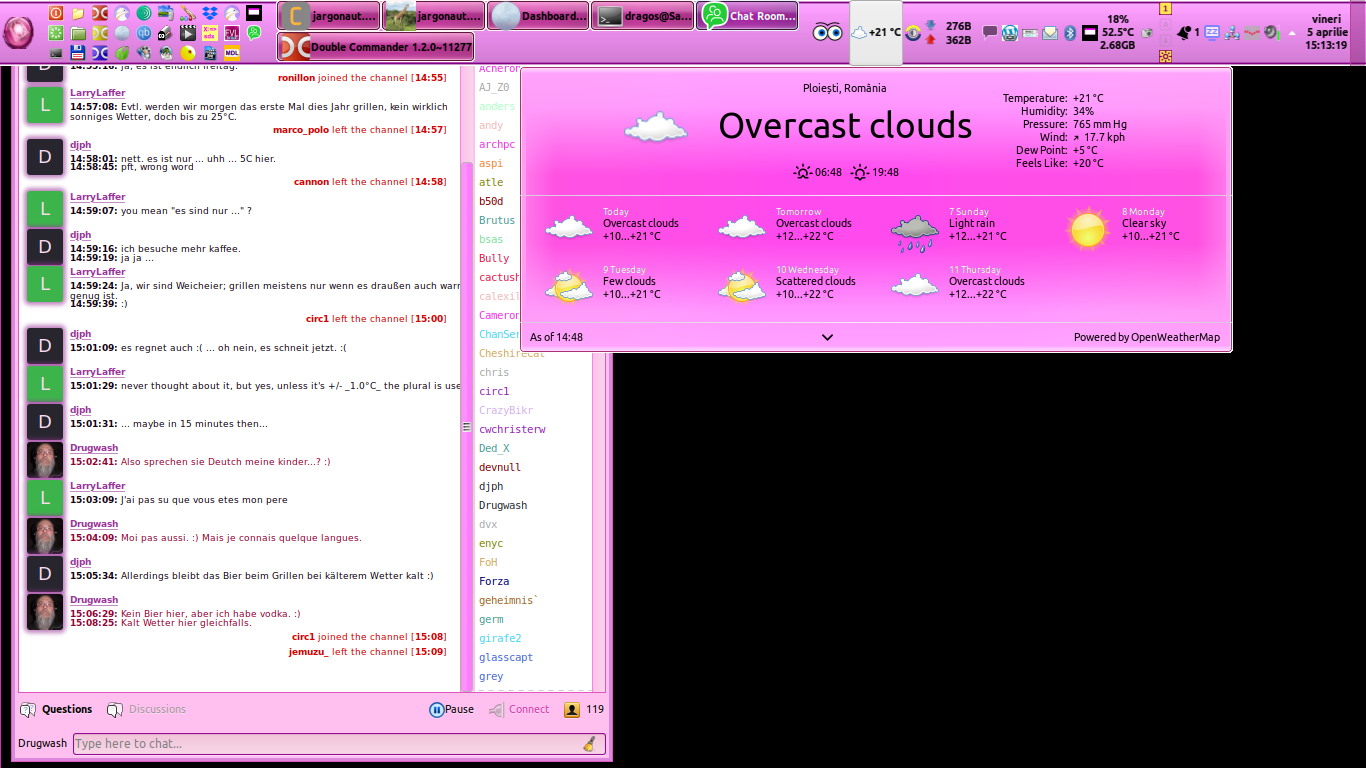1366x768 pixels.
Task: Open the yellow folder launcher
Action: click(x=78, y=13)
